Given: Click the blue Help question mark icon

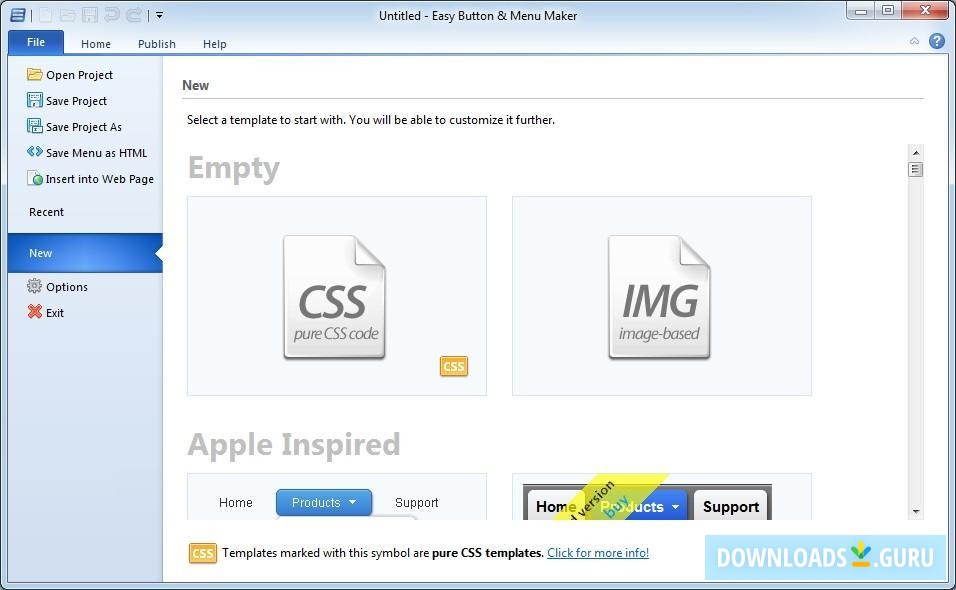Looking at the screenshot, I should pyautogui.click(x=936, y=41).
